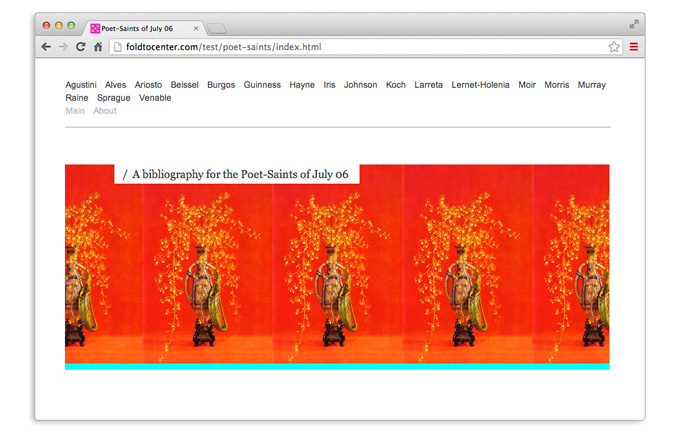Screen dimensions: 680x444
Task: Bookmark this page with the star icon
Action: (614, 47)
